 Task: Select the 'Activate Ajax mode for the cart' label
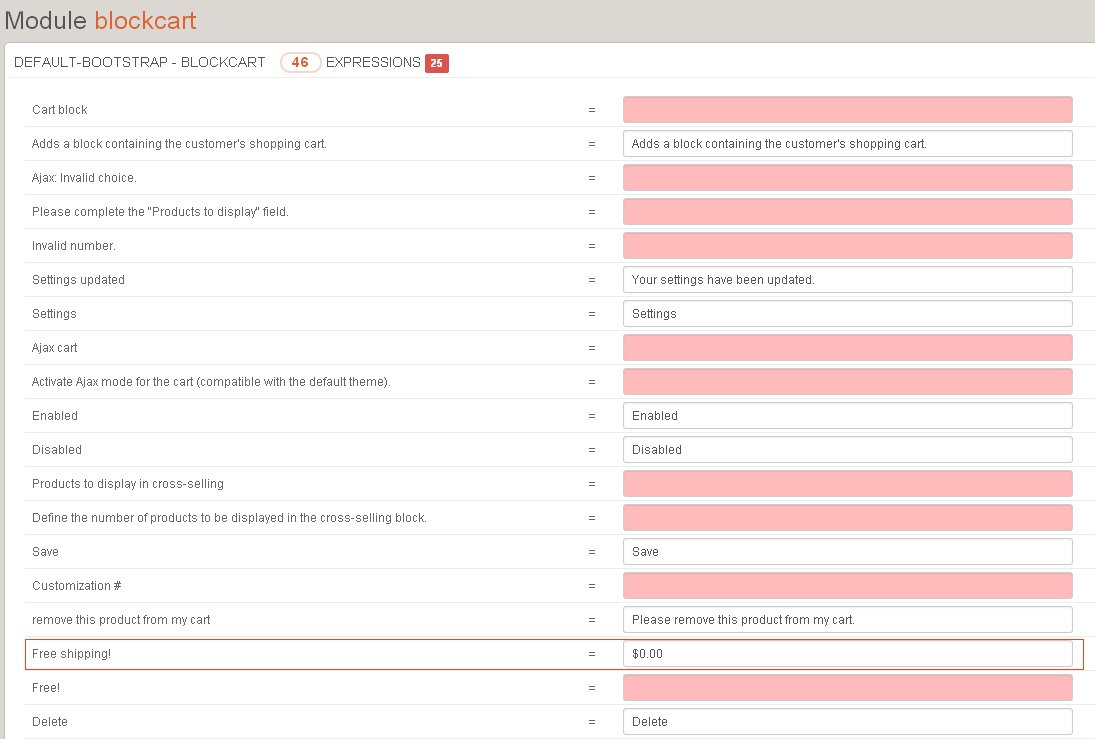pos(211,381)
